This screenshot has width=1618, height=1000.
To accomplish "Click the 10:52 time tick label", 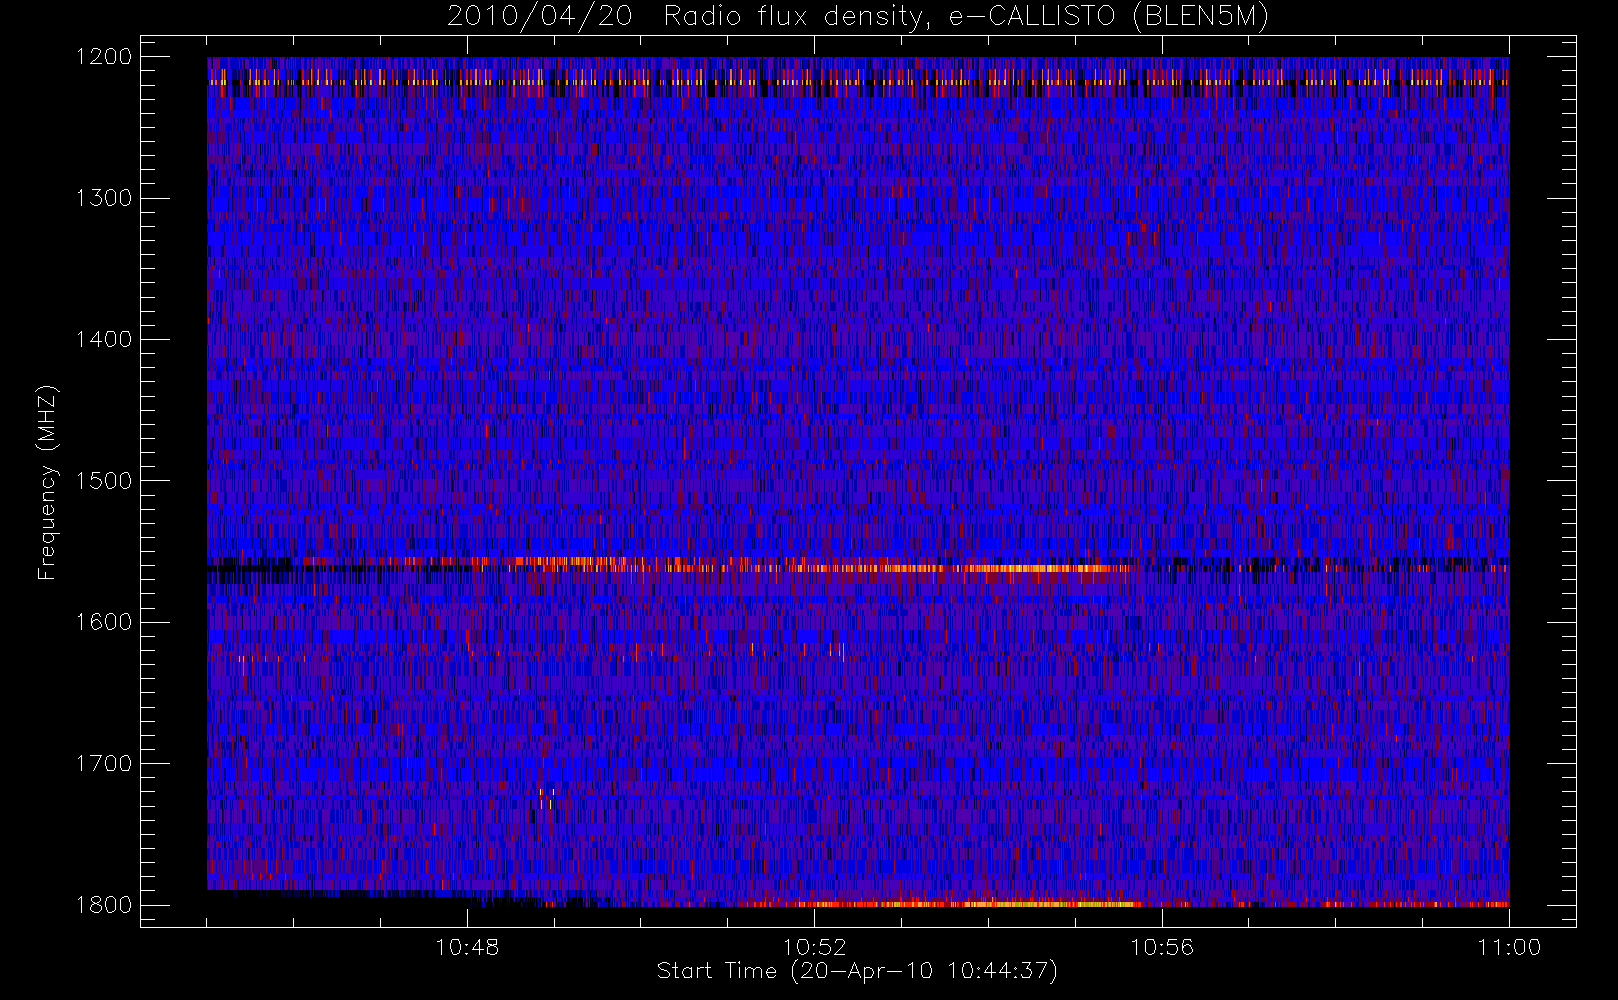I will click(x=814, y=947).
